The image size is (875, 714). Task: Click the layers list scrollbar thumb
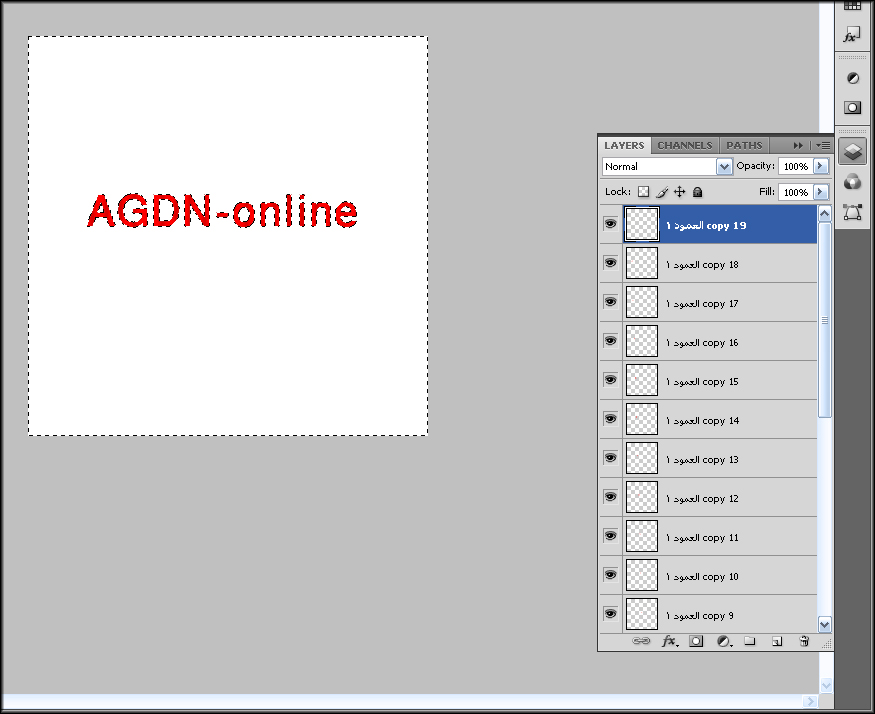pos(824,320)
